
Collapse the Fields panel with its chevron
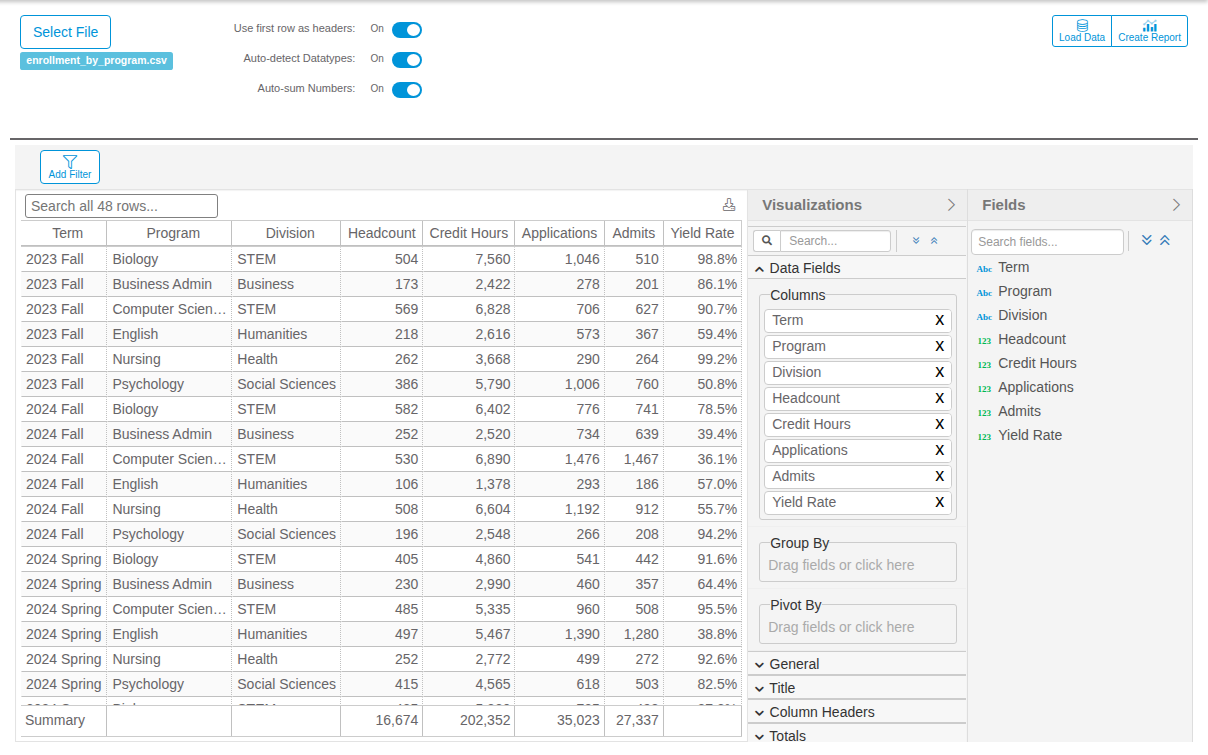(x=1176, y=205)
